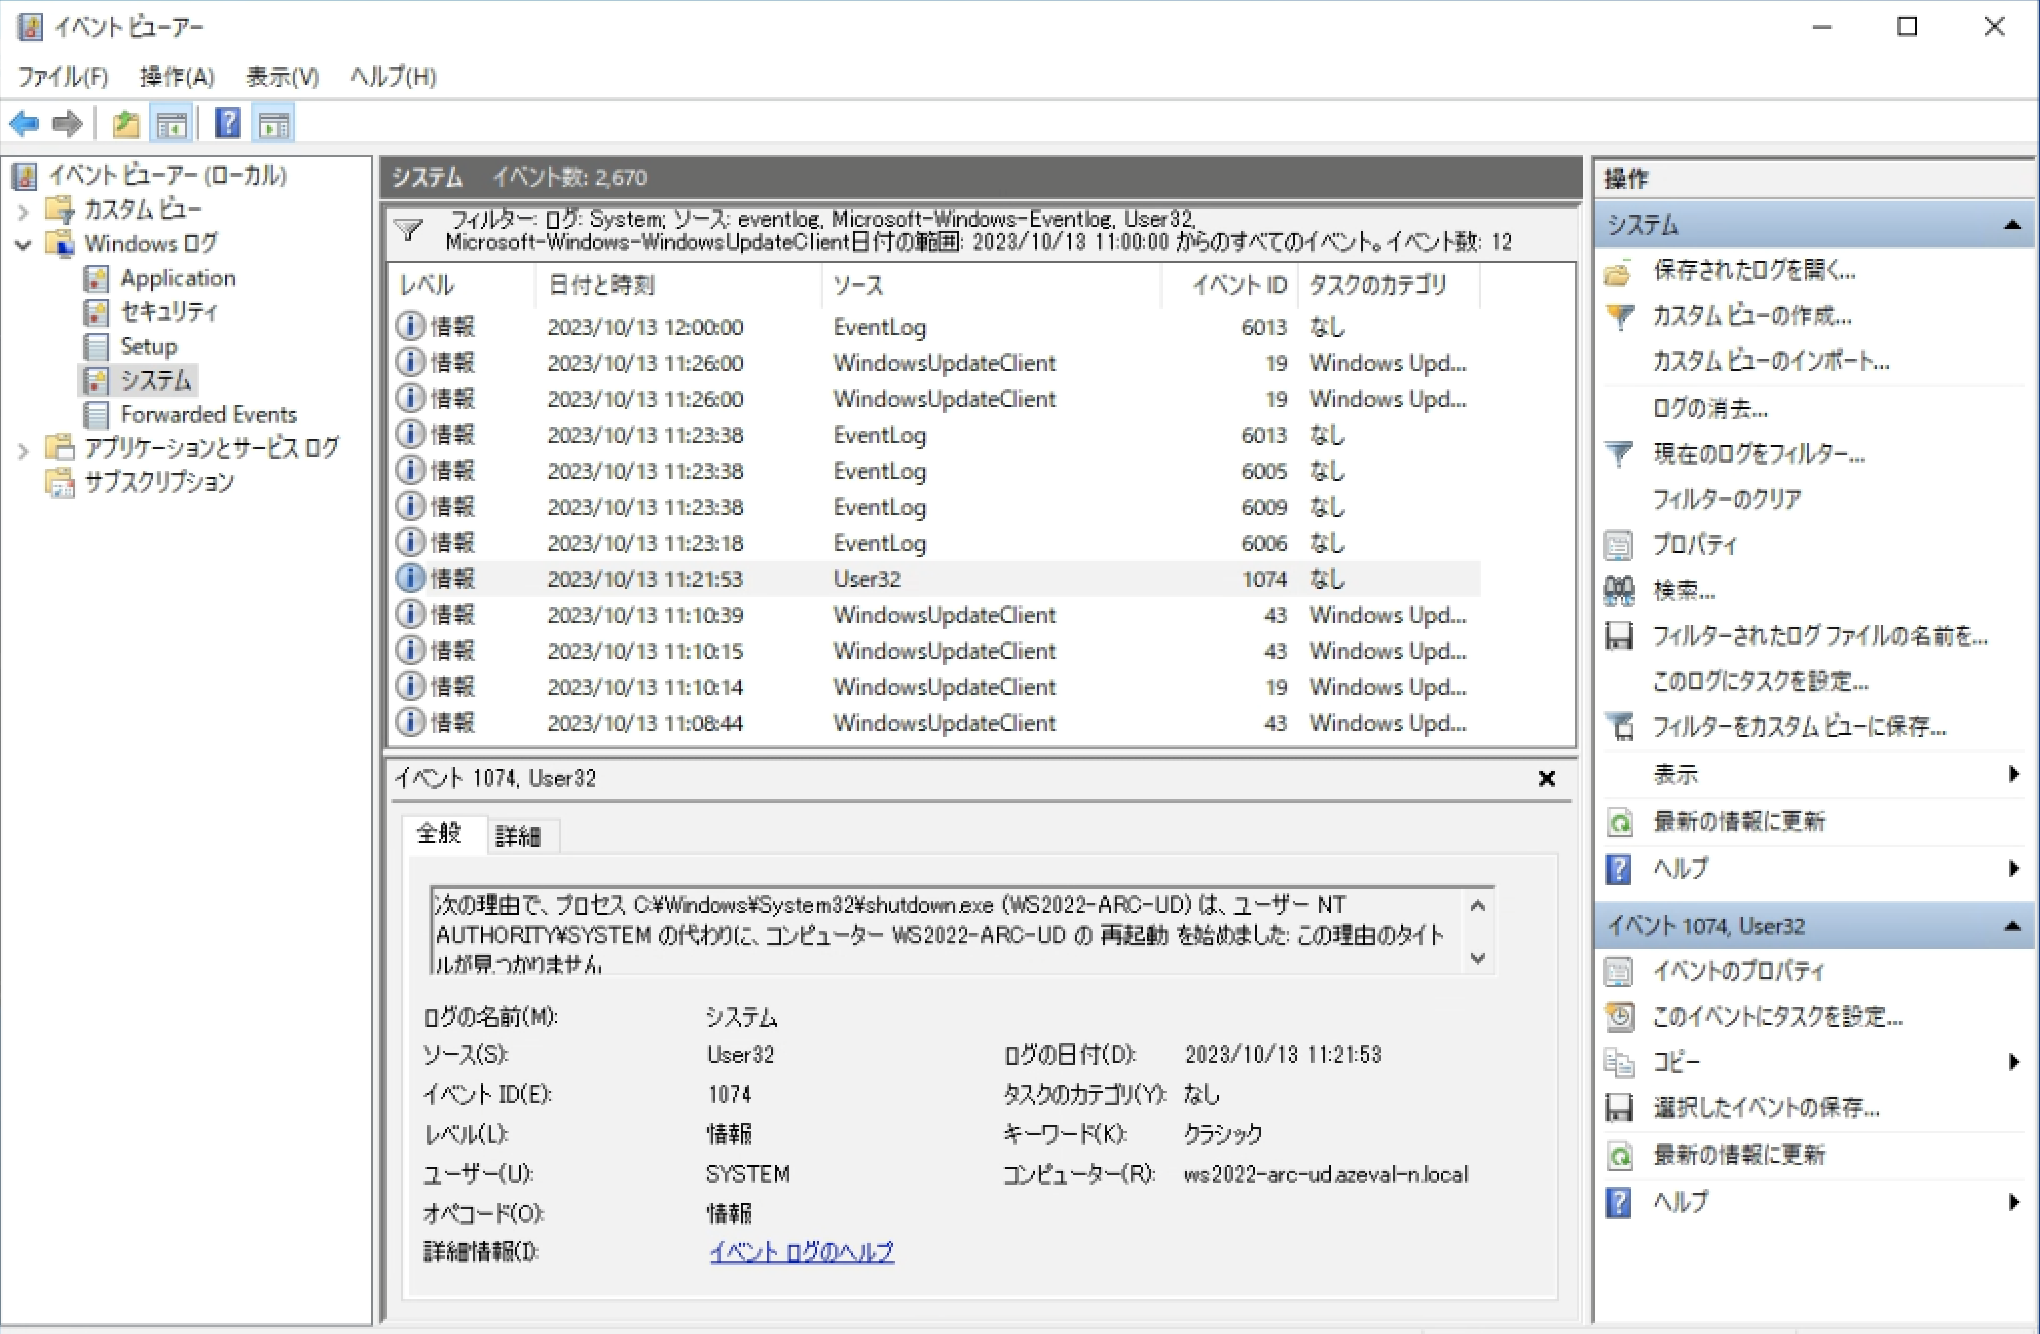Select the event row with ID 6005
This screenshot has width=2040, height=1334.
coord(936,471)
